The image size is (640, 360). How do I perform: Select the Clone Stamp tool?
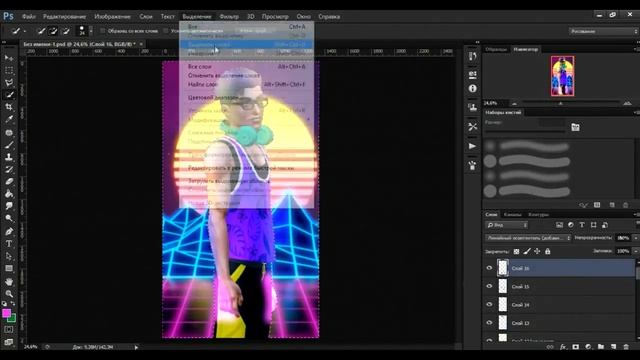coord(9,157)
